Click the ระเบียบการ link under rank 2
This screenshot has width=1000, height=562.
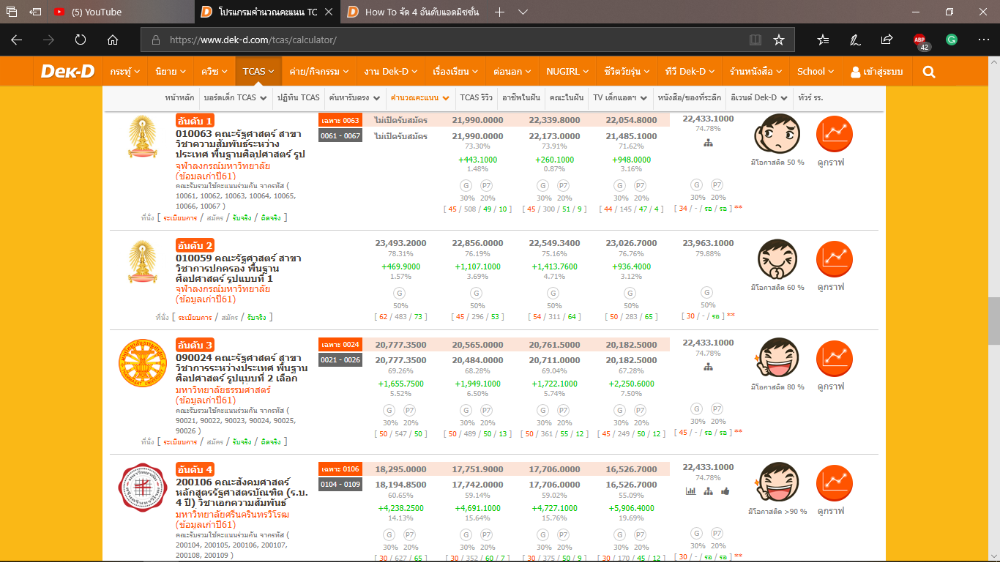[180, 316]
